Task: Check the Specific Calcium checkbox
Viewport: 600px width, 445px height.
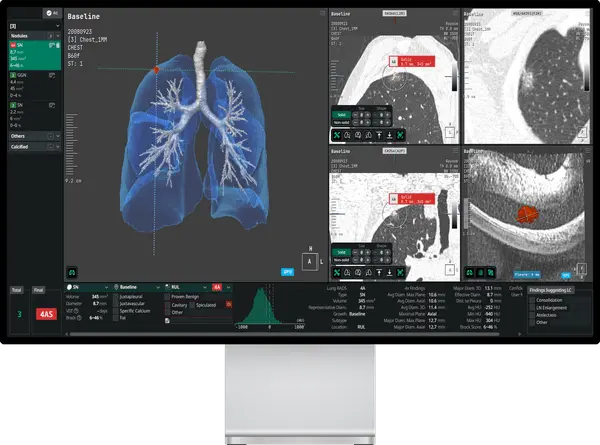Action: pos(116,311)
